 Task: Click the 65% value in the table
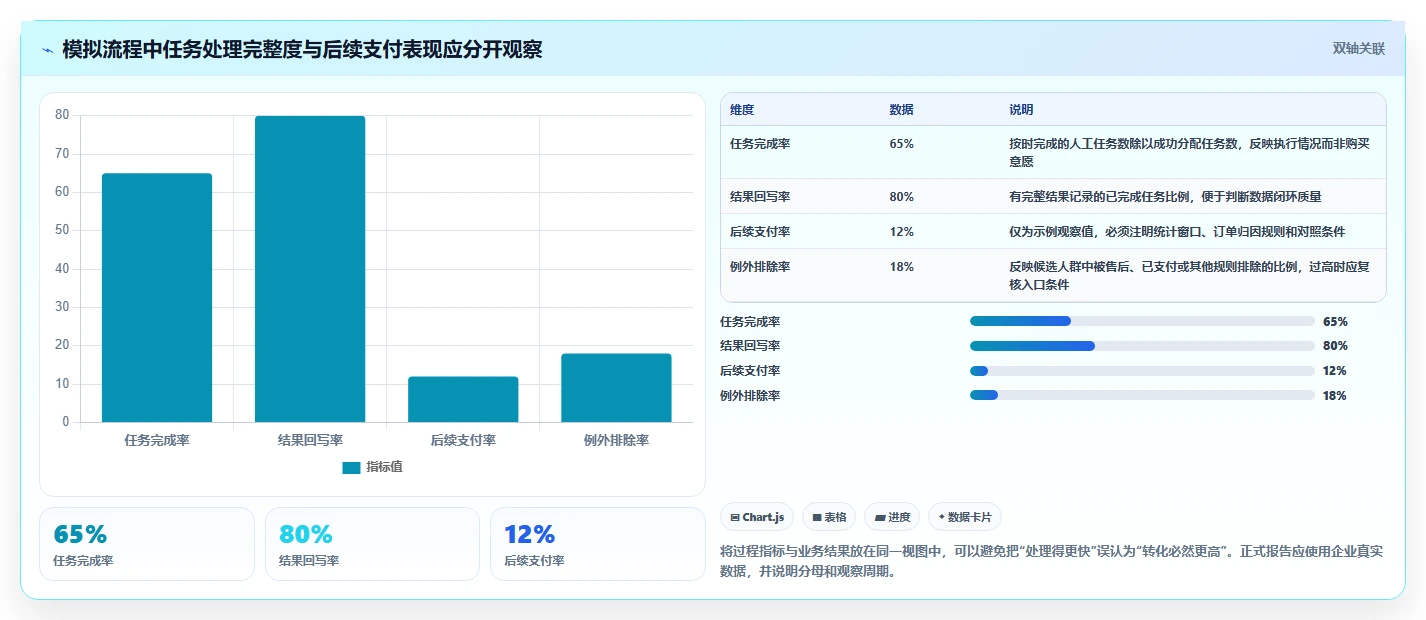tap(901, 144)
